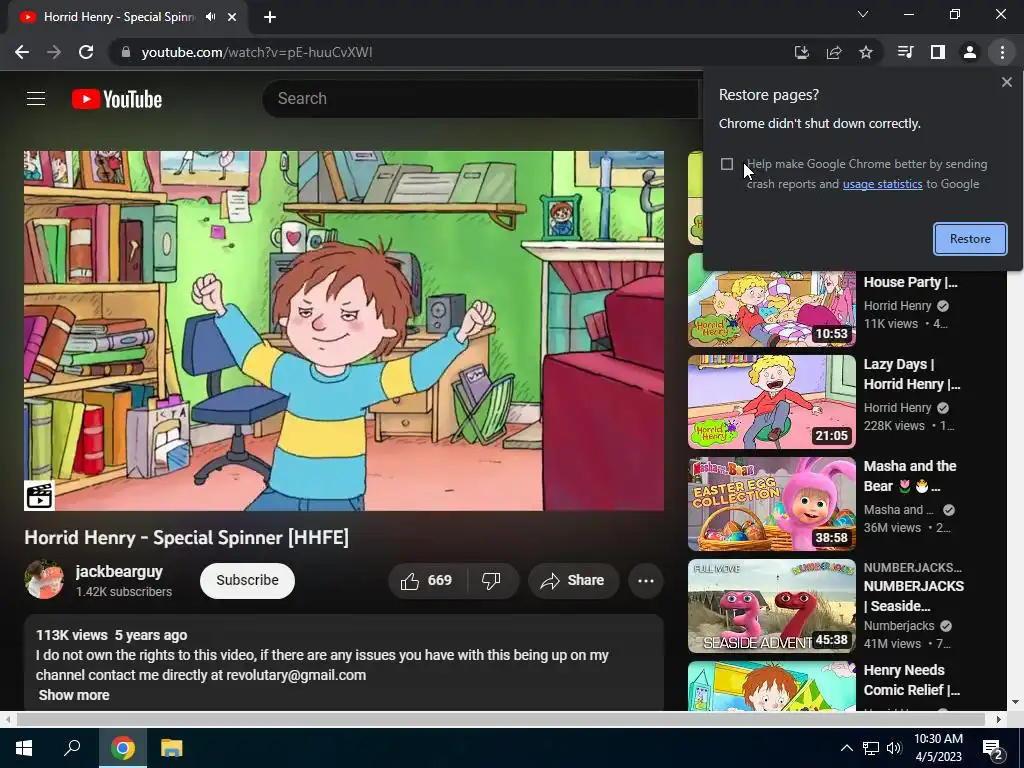
Task: Go back to the previous page
Action: (x=22, y=52)
